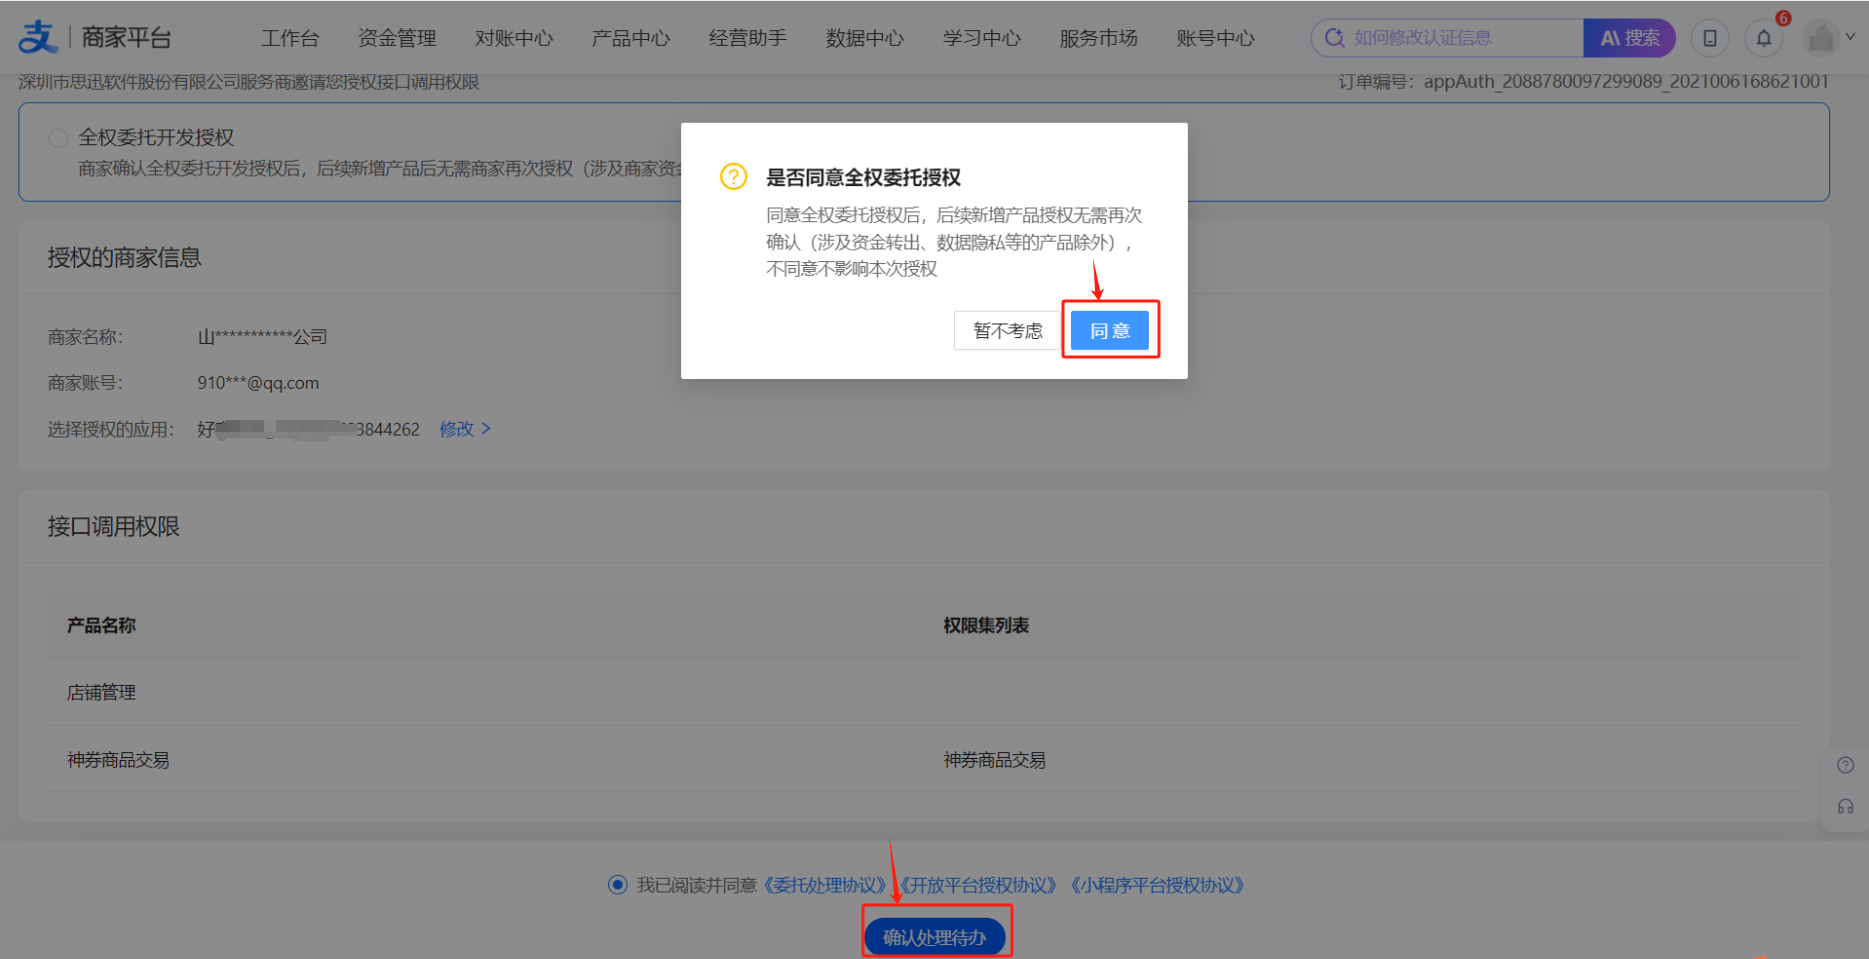1869x959 pixels.
Task: Click the dialog question mark icon
Action: point(733,177)
